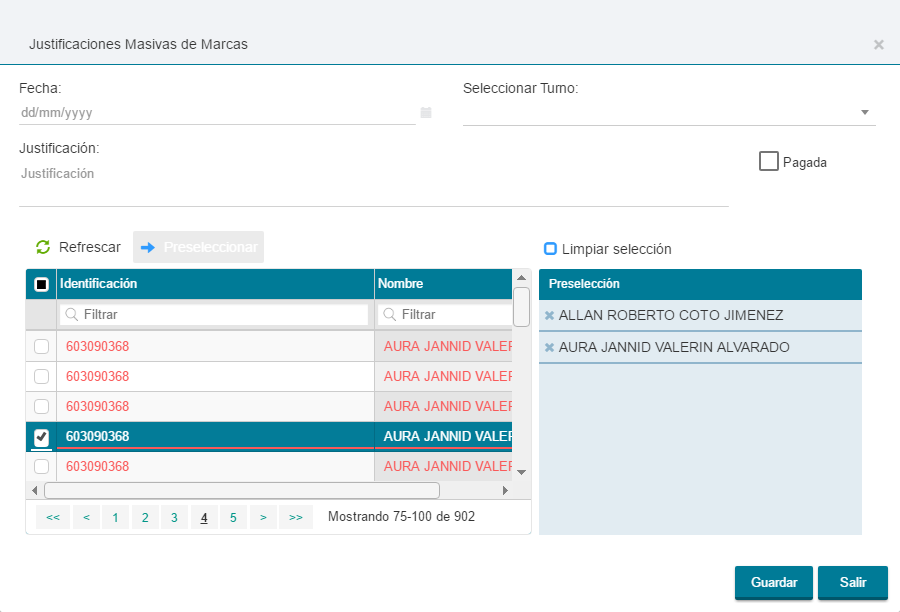Click the Identificación filter input field

pos(214,314)
